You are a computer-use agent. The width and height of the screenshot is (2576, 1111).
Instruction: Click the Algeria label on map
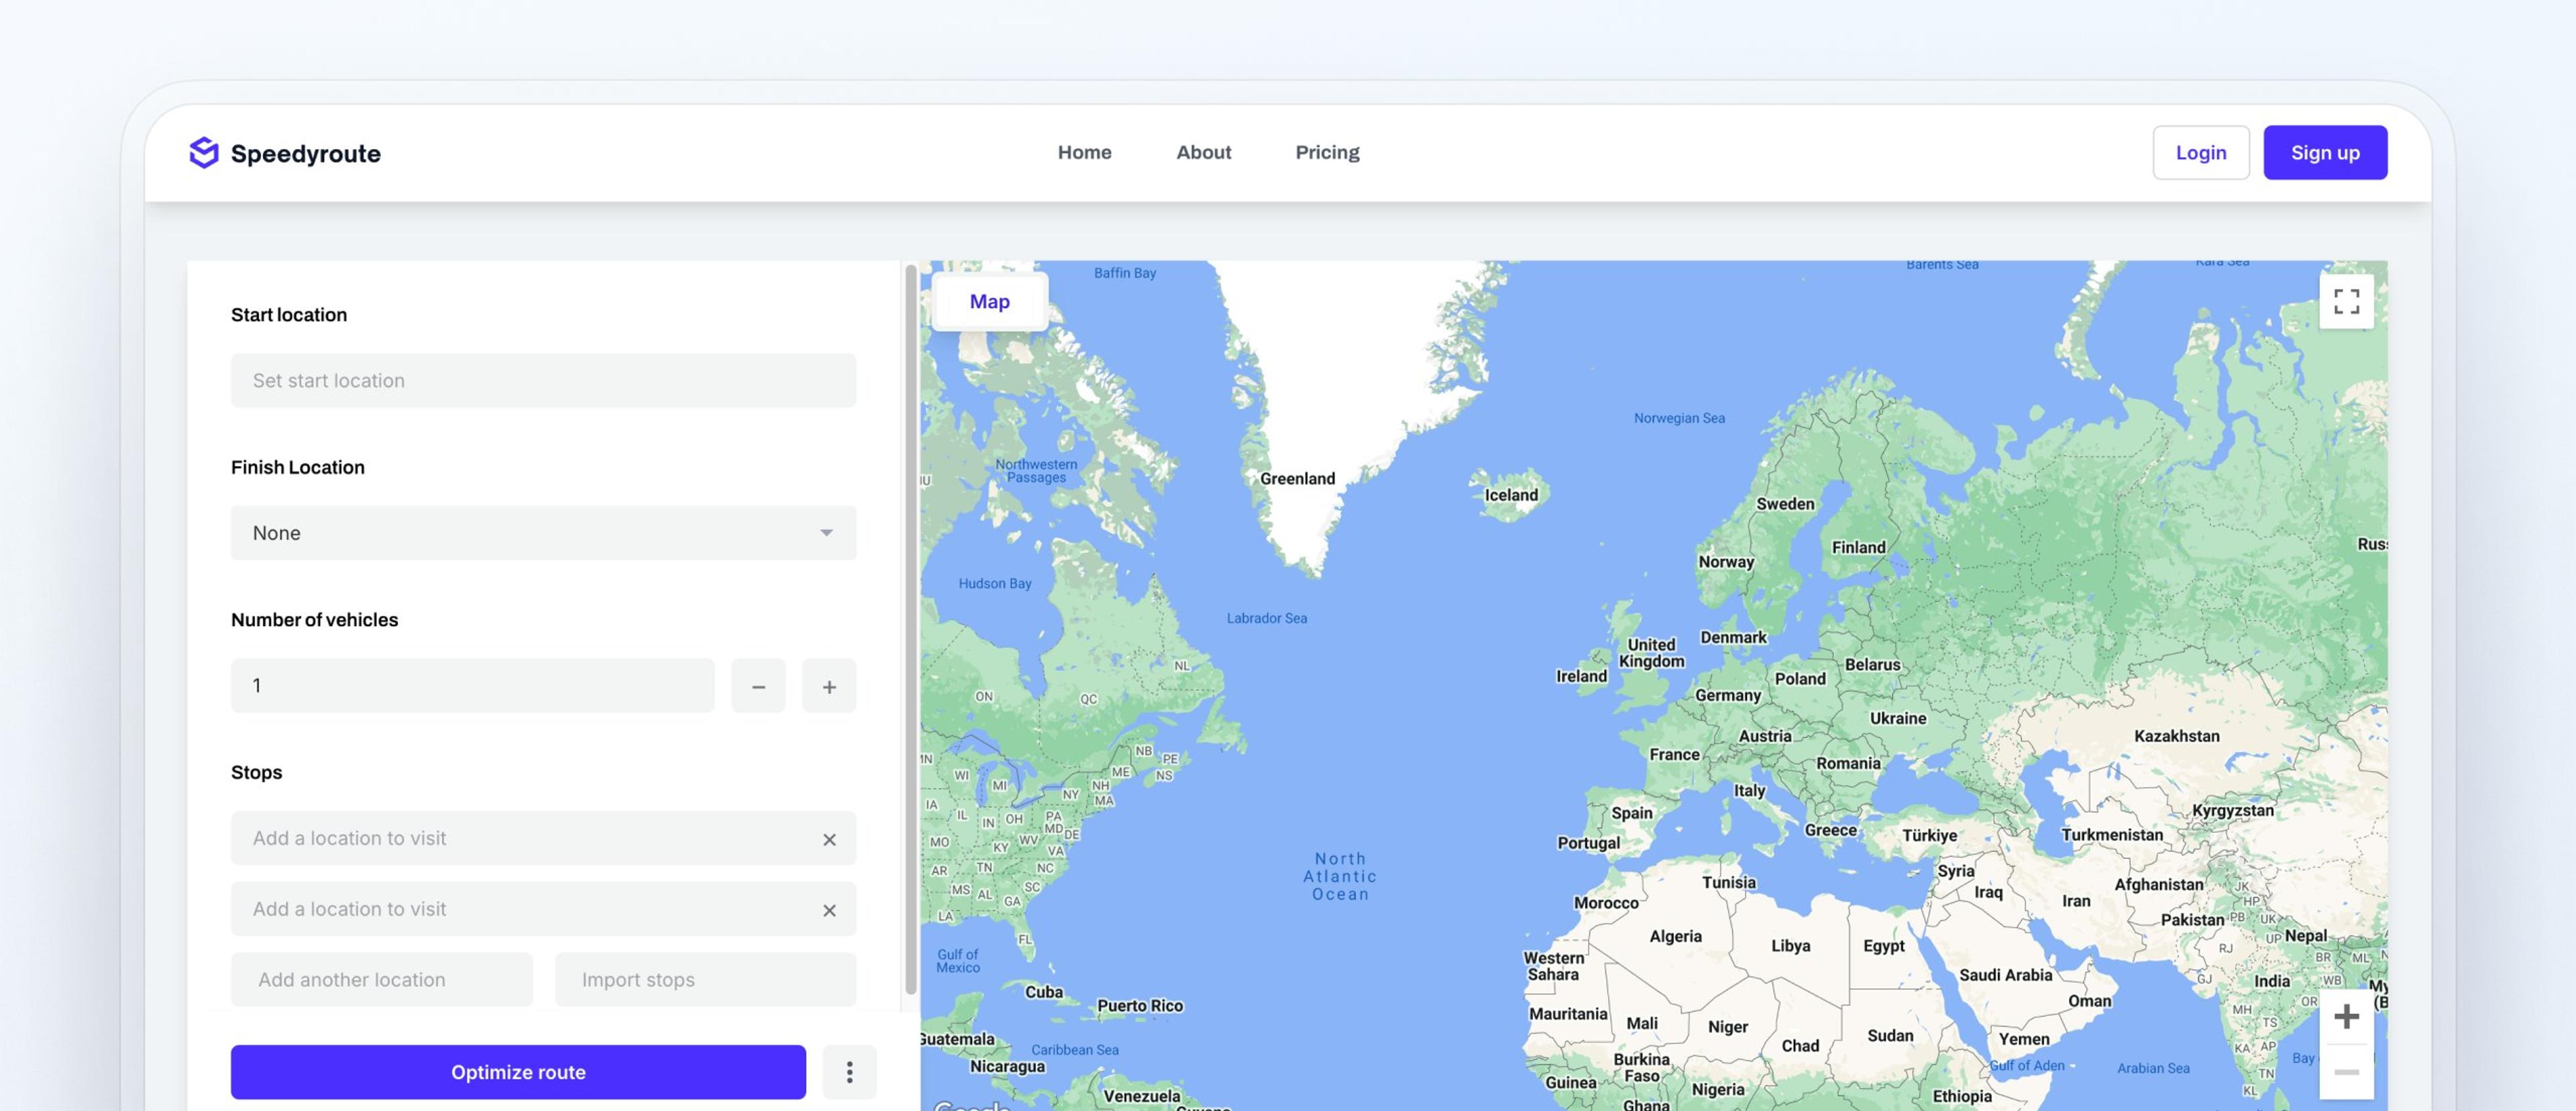[1675, 936]
